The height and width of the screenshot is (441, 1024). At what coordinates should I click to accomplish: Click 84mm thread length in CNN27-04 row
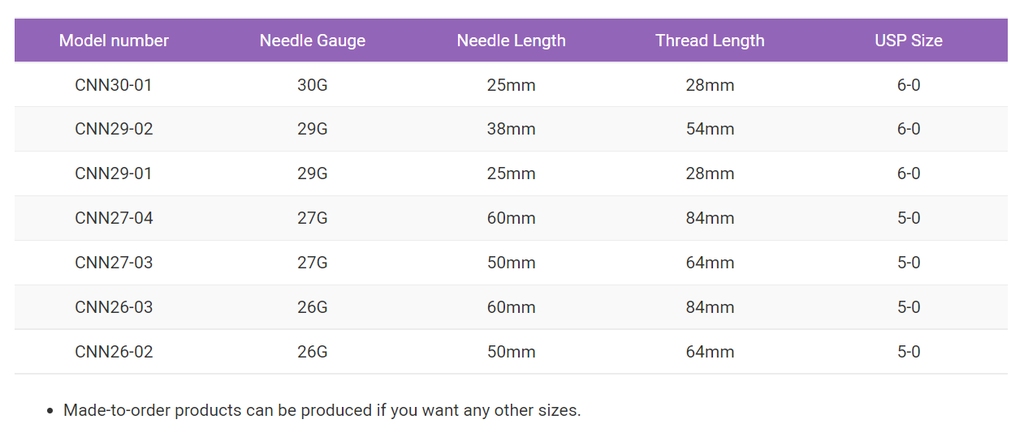(710, 218)
